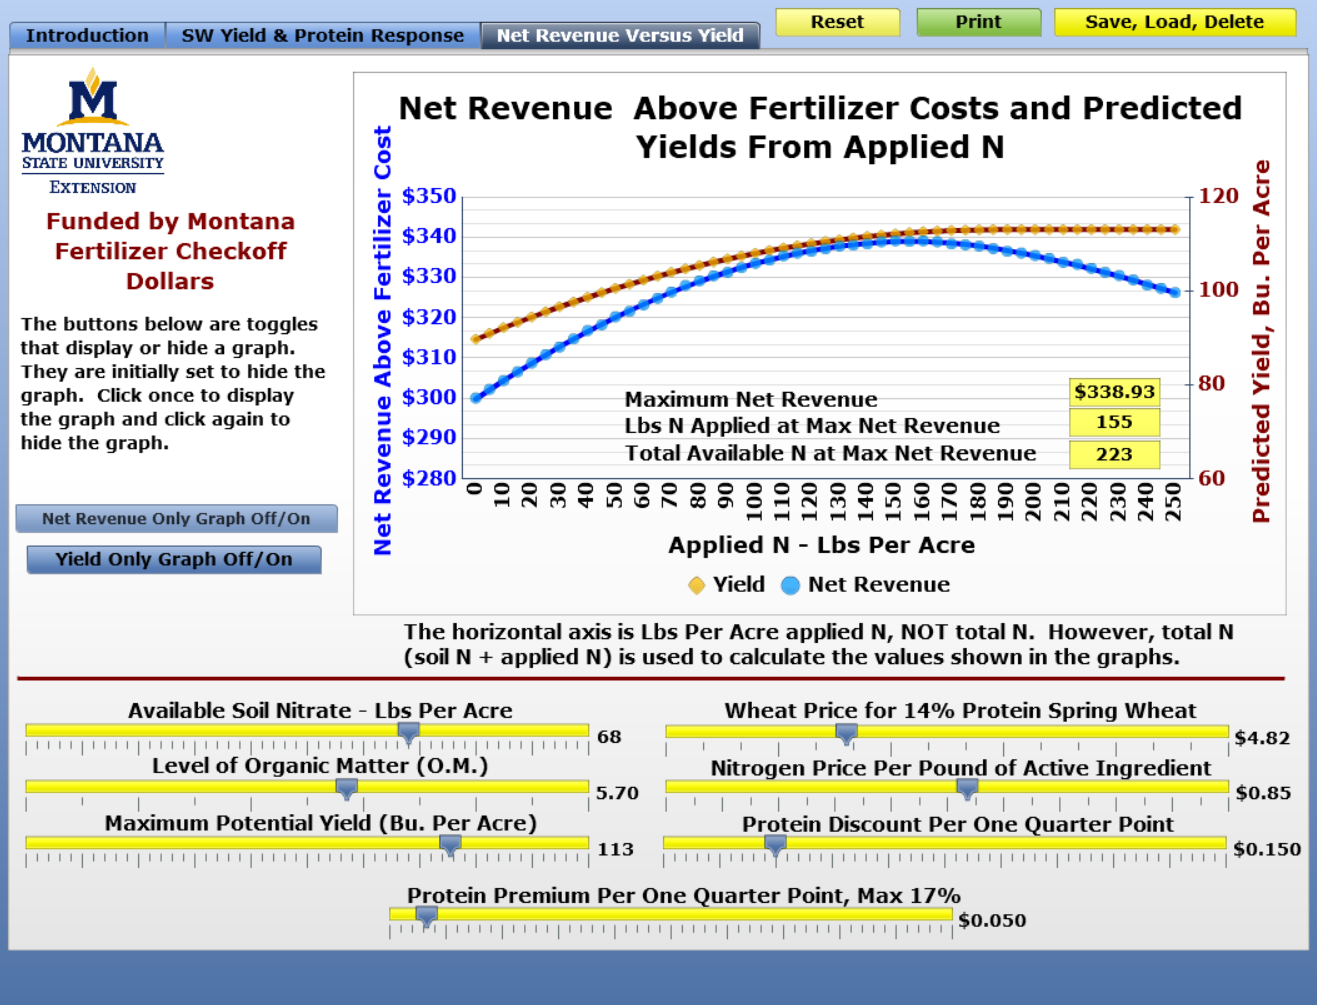Screen dimensions: 1317x1005
Task: Click the 120 right-axis yield label
Action: (1218, 196)
